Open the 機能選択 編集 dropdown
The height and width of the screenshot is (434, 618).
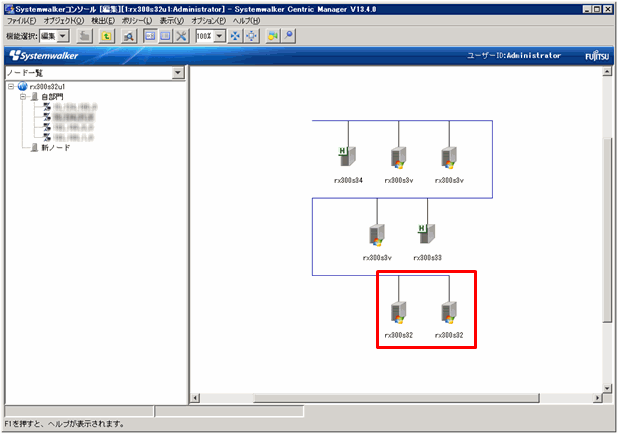pos(62,36)
